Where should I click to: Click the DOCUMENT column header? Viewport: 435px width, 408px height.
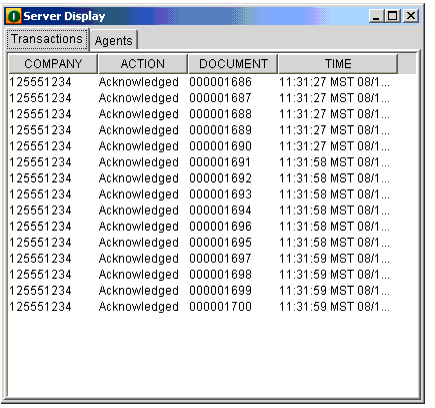tap(233, 64)
